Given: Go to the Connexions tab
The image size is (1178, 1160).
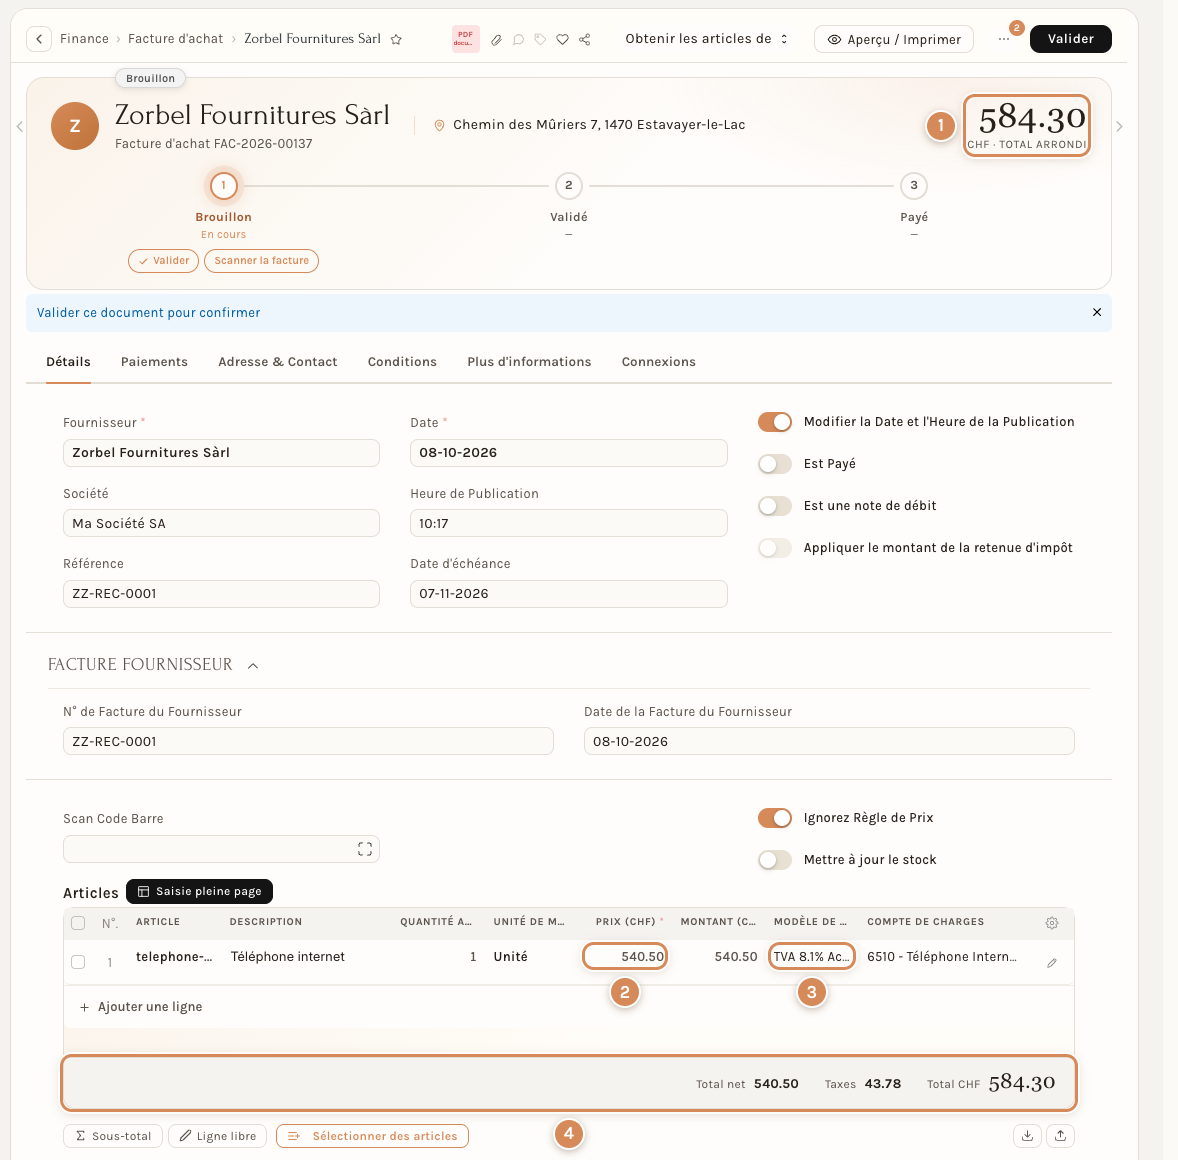Looking at the screenshot, I should click(x=658, y=362).
